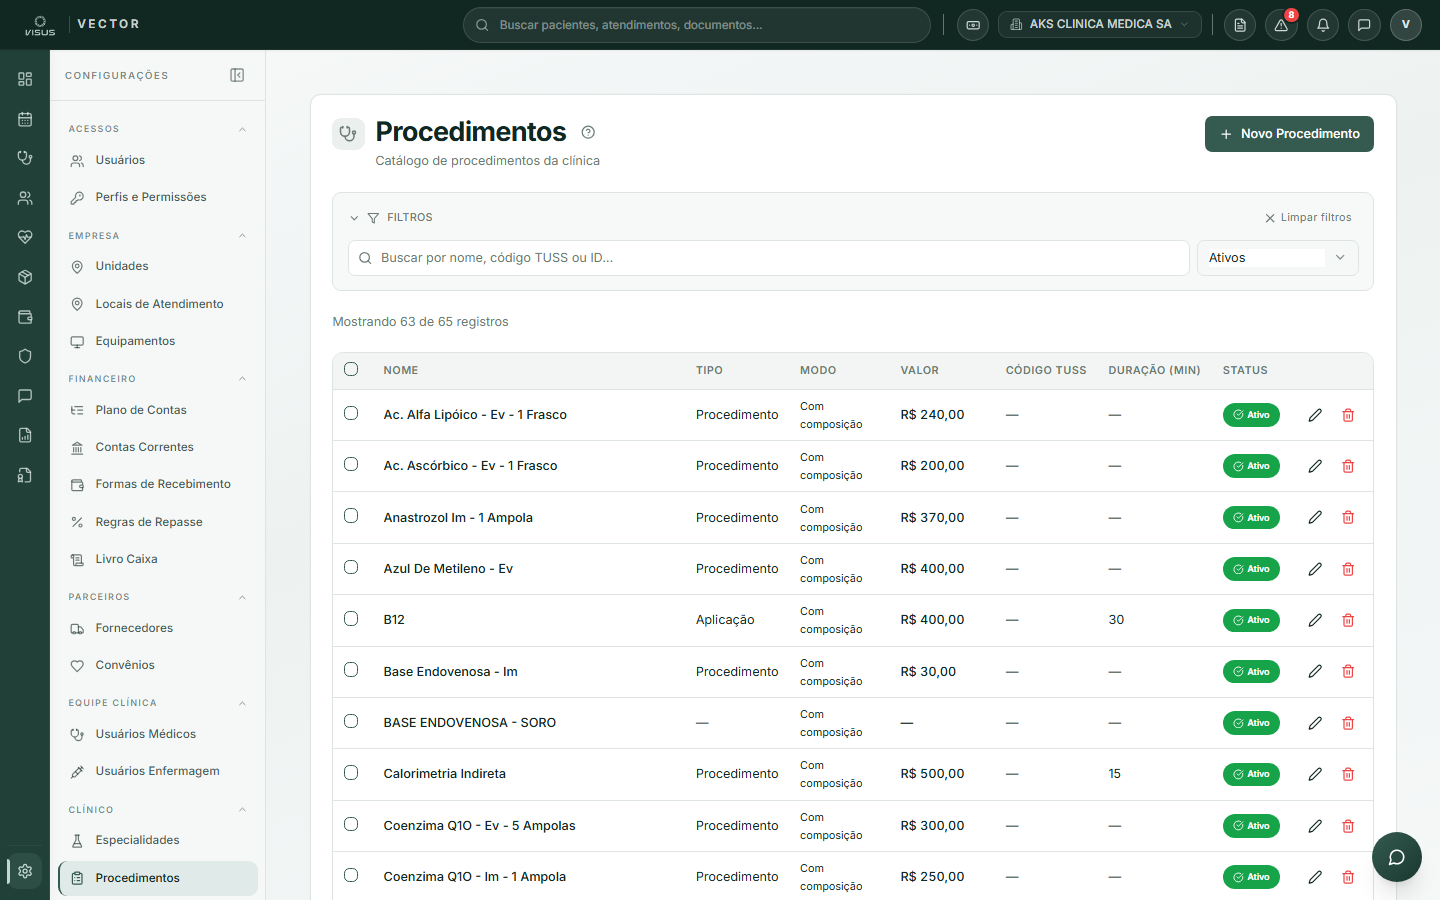This screenshot has width=1440, height=900.
Task: Open the AKS CLINICA MEDICA SA clinic selector
Action: click(x=1099, y=25)
